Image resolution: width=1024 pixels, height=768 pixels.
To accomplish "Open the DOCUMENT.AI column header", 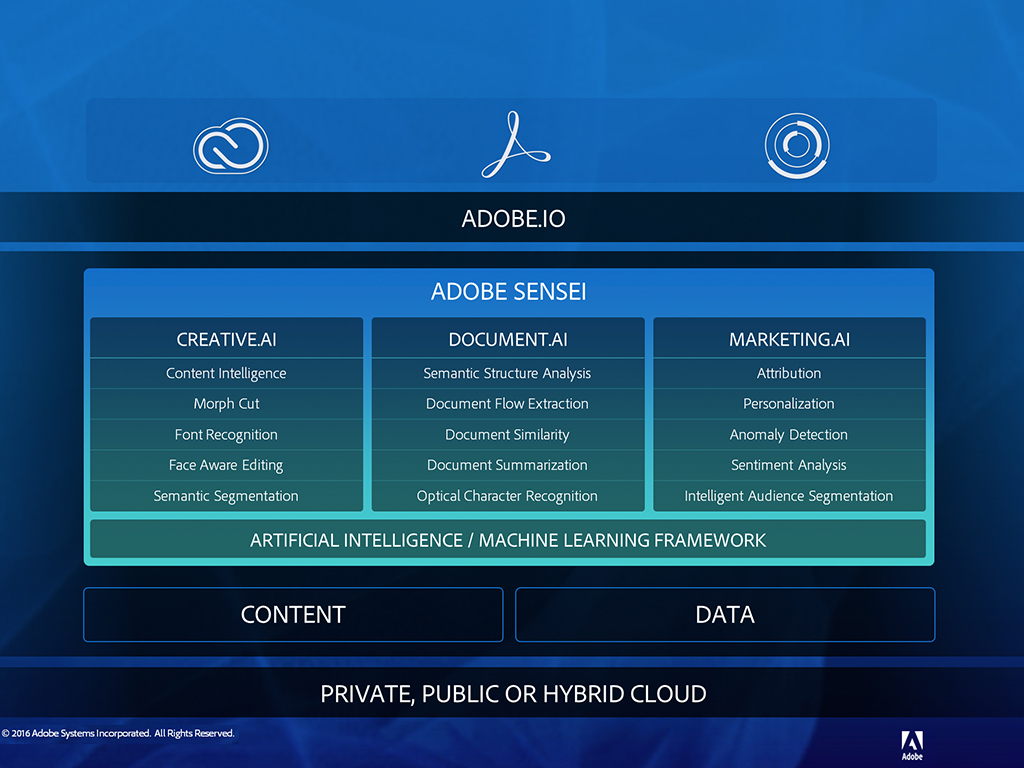I will coord(507,339).
